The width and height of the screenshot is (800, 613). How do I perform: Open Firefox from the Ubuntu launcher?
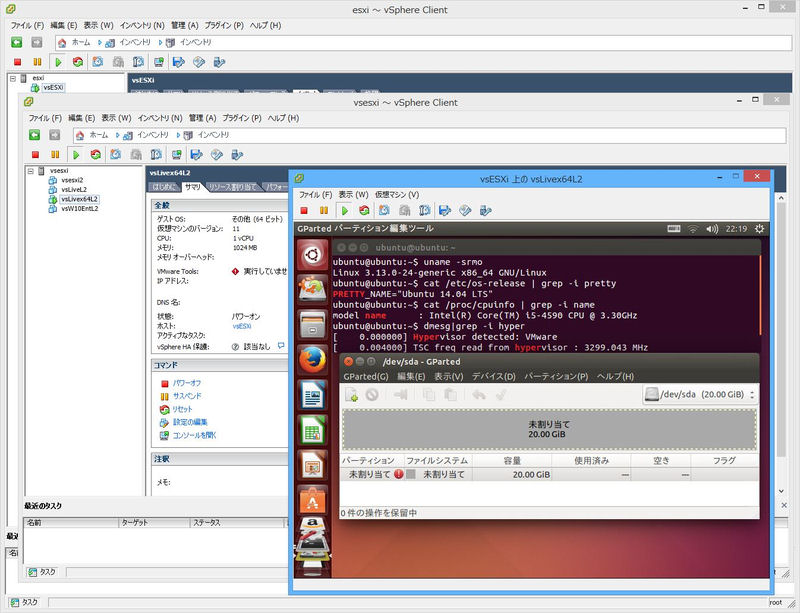(311, 359)
